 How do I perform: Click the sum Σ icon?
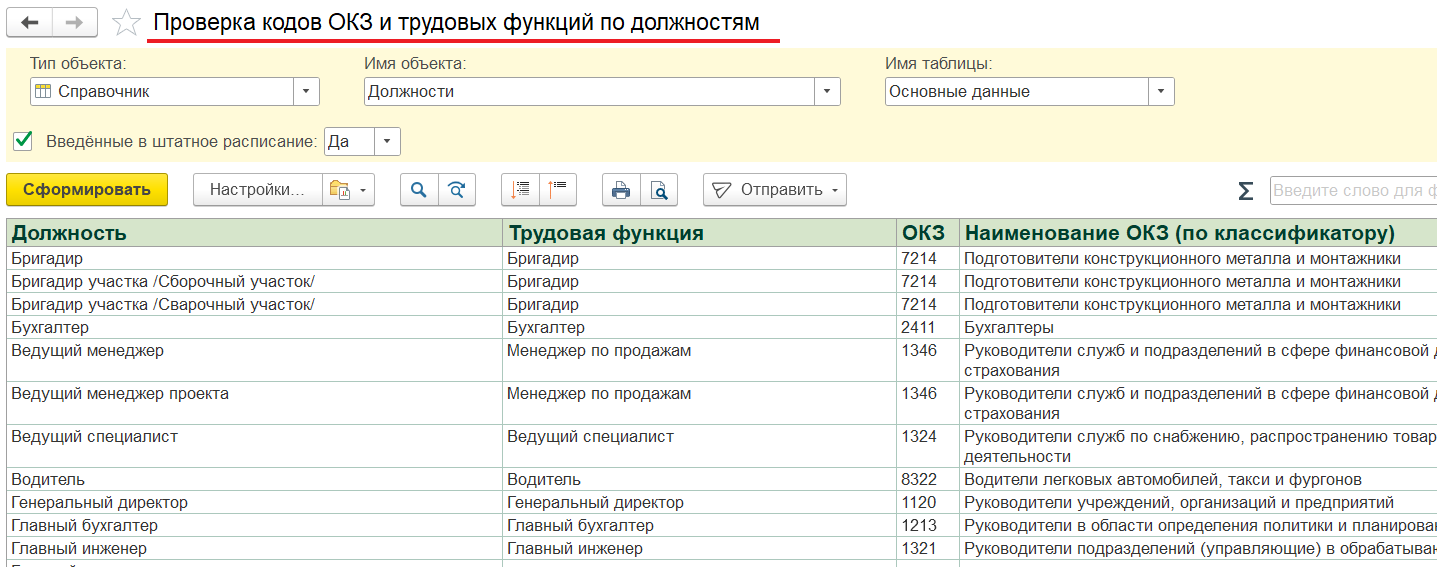[1245, 191]
